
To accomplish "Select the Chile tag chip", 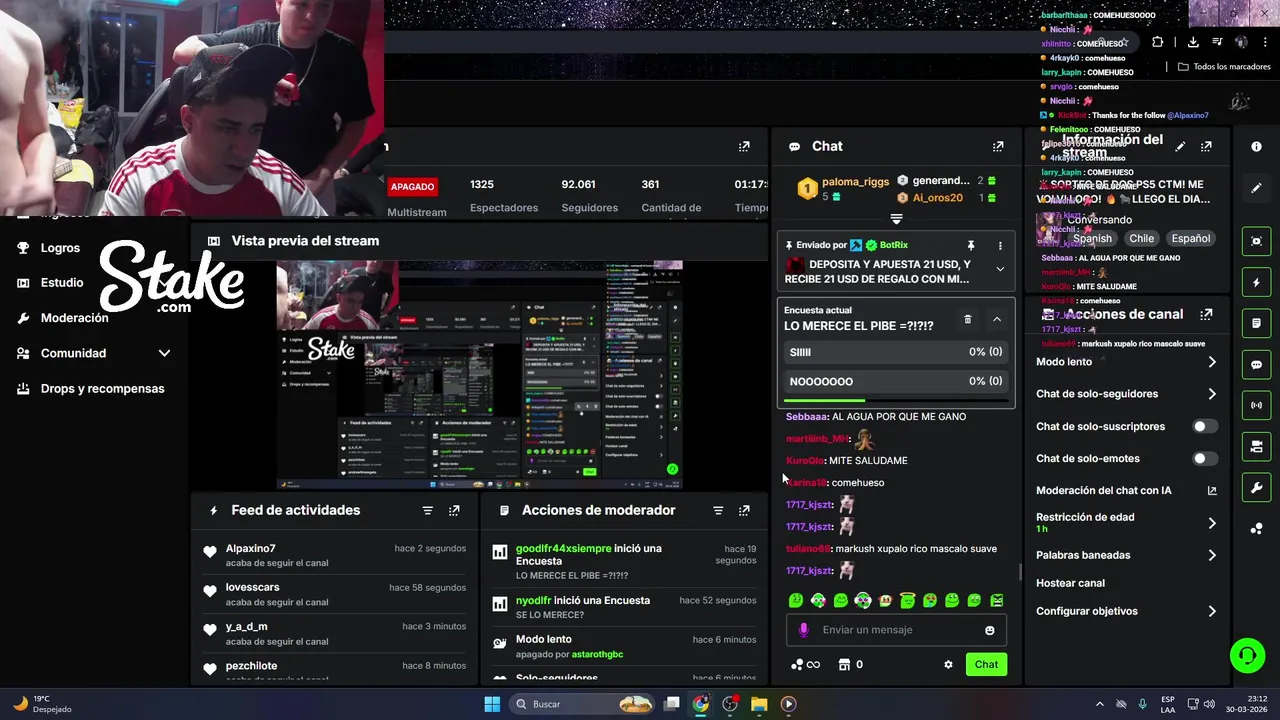I will (1142, 238).
